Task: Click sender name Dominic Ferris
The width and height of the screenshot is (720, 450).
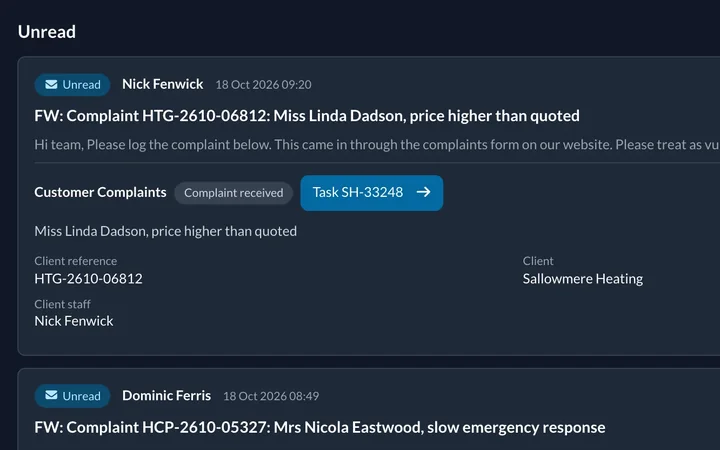Action: click(x=166, y=395)
